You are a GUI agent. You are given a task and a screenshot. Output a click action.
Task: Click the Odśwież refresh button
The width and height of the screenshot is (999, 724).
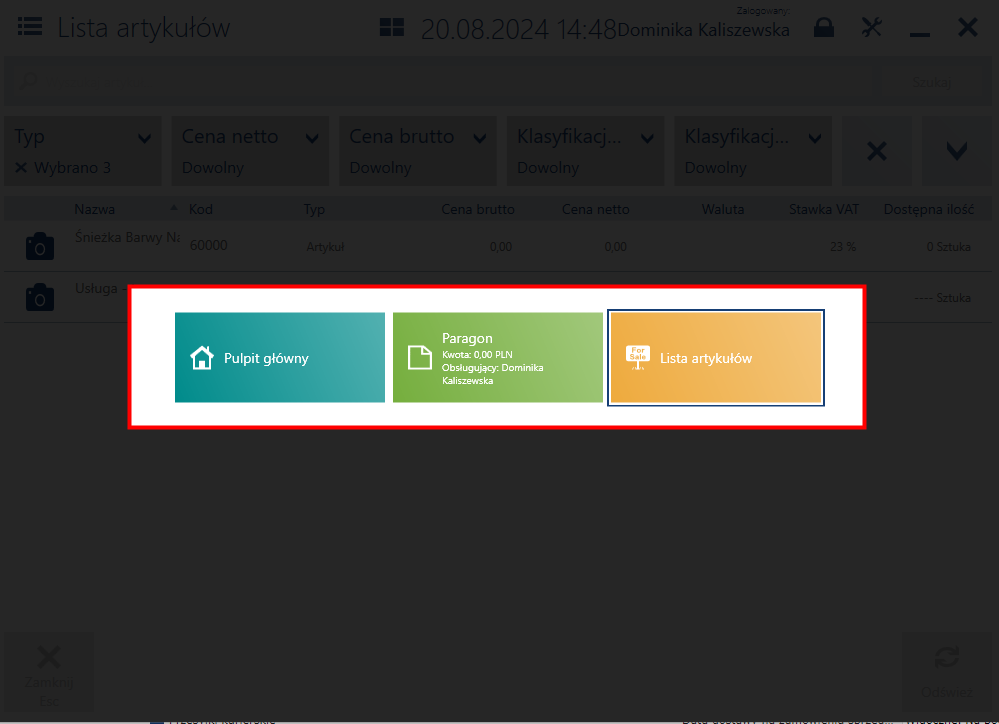(x=947, y=672)
